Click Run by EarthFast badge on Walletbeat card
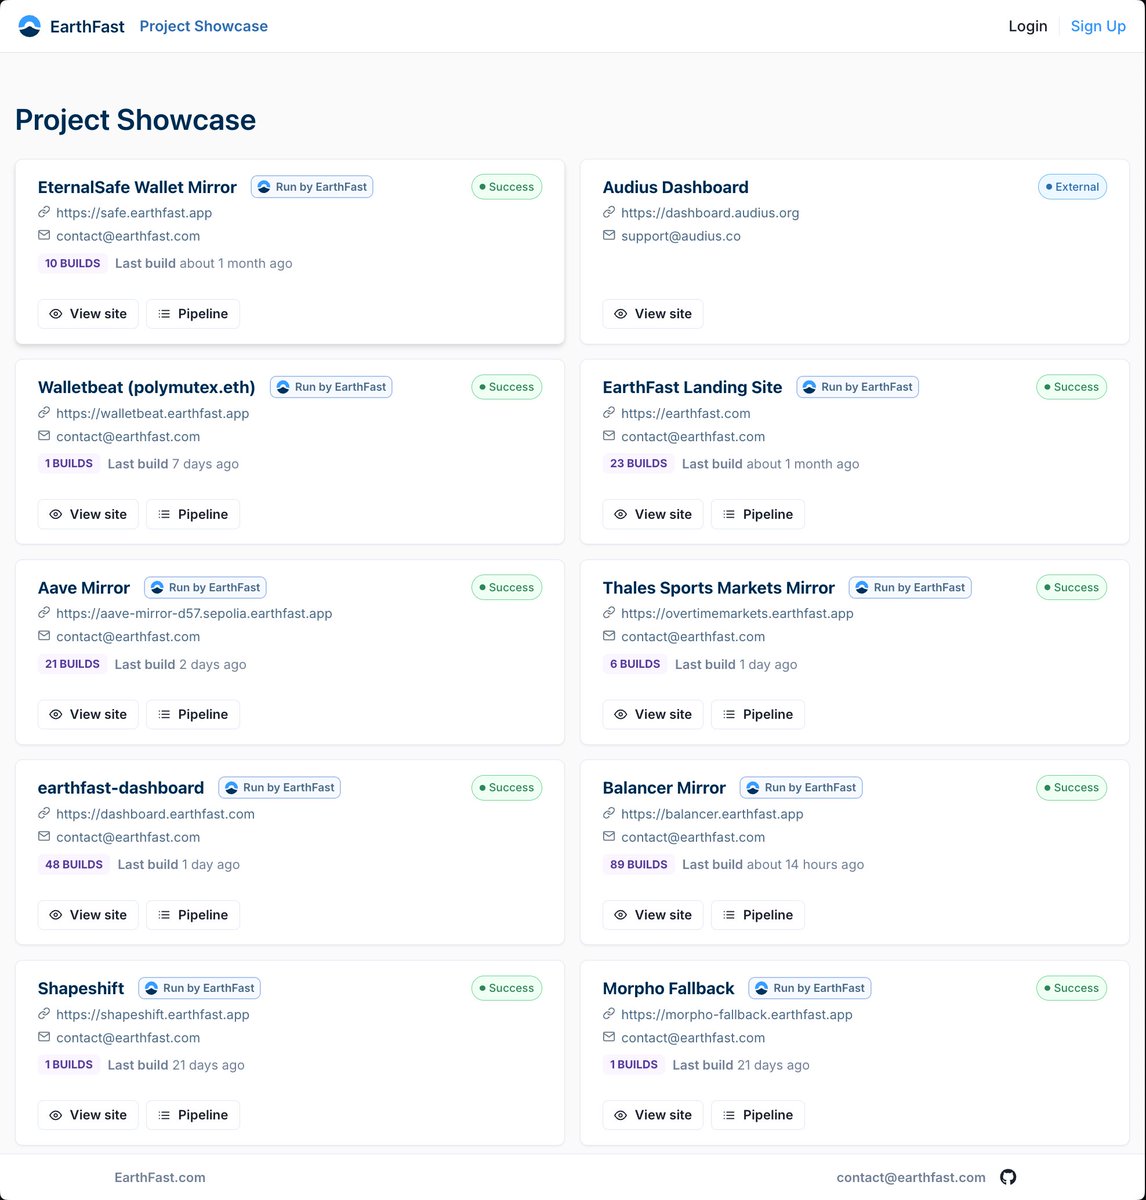This screenshot has height=1200, width=1146. point(331,387)
